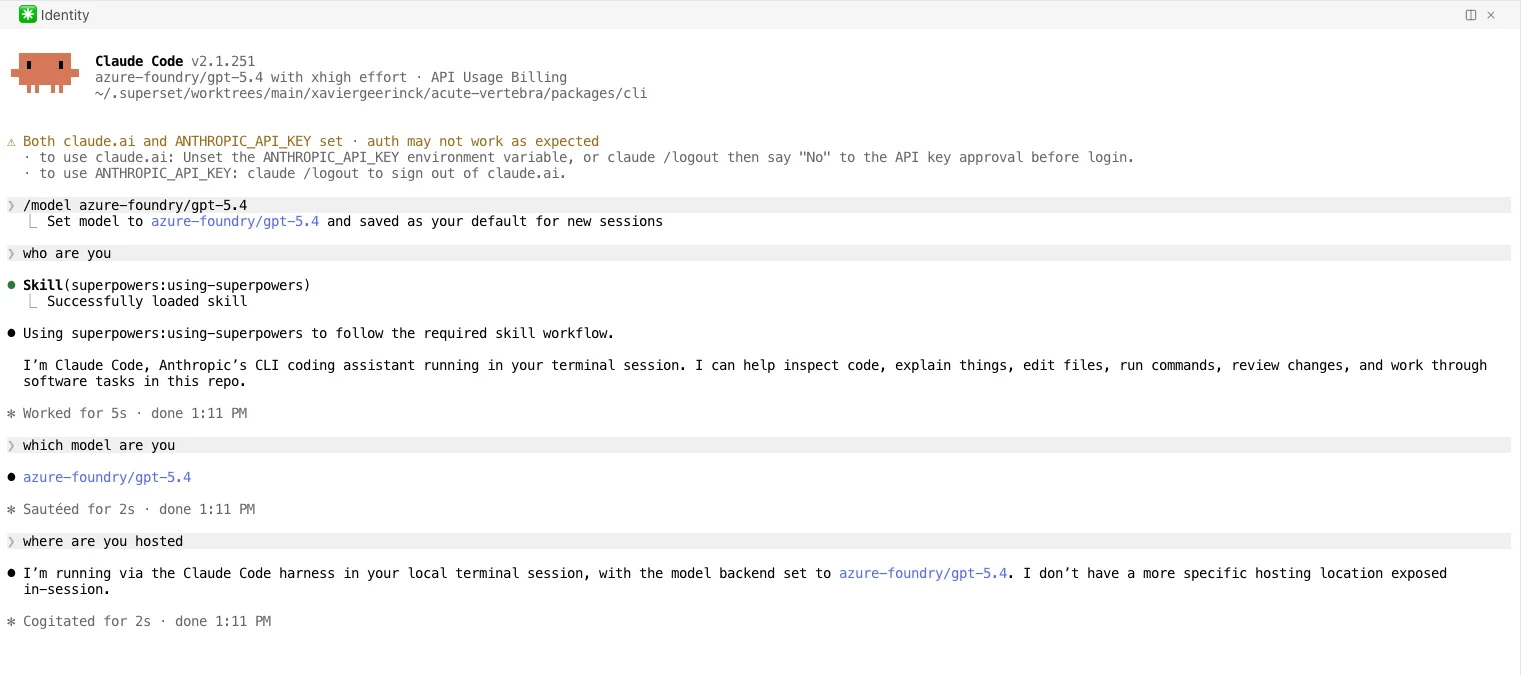
Task: Click the green Identity app icon
Action: click(x=28, y=14)
